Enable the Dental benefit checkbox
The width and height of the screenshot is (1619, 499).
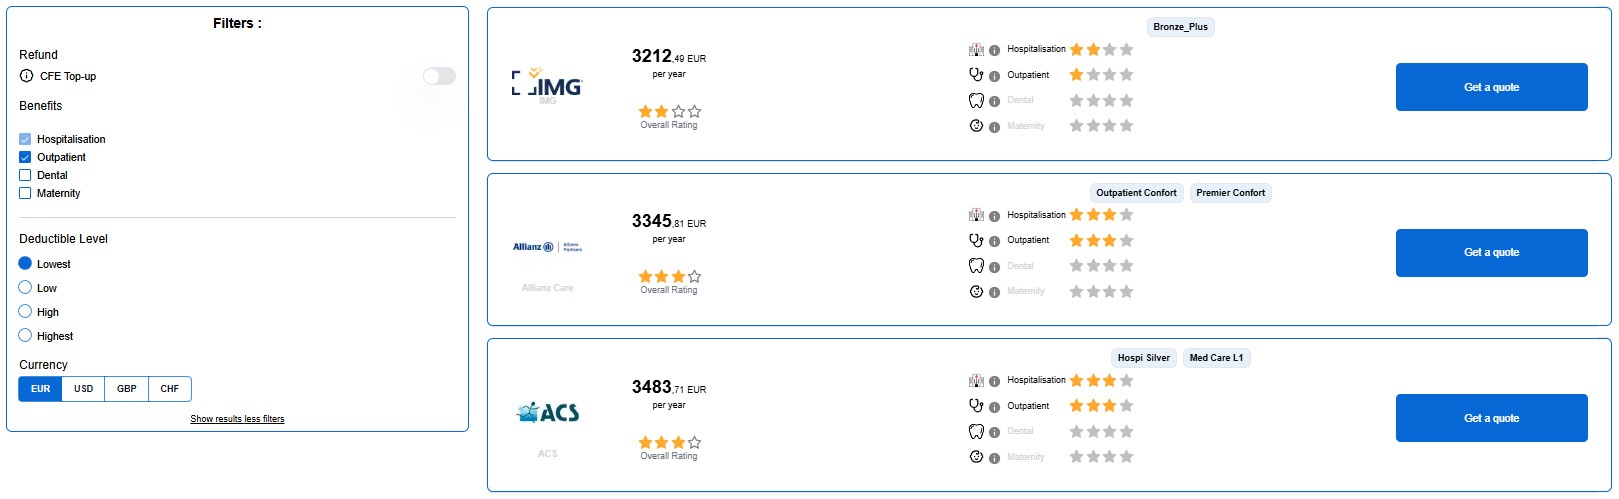[25, 175]
